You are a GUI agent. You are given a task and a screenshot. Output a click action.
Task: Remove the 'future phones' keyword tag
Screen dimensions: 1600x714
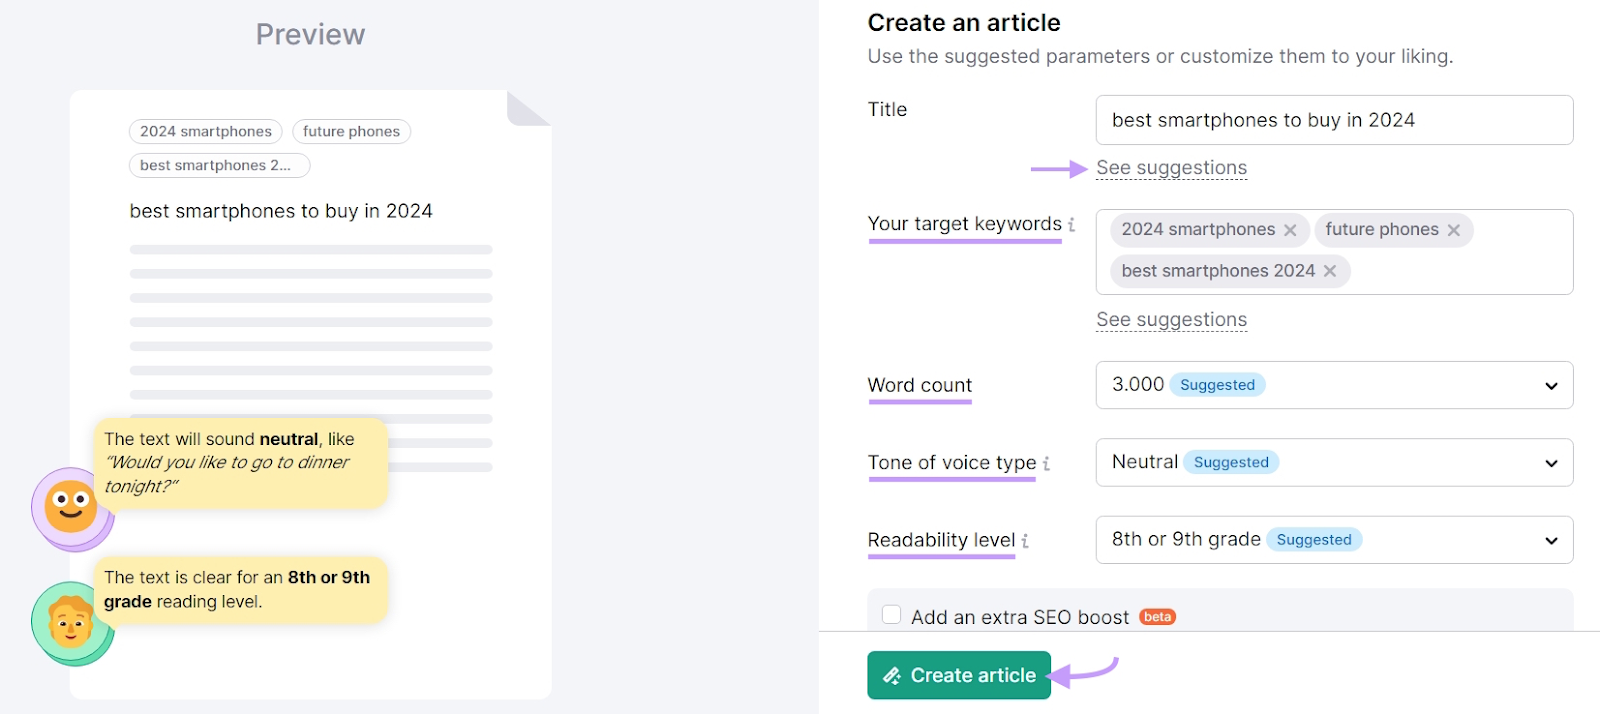(x=1453, y=230)
